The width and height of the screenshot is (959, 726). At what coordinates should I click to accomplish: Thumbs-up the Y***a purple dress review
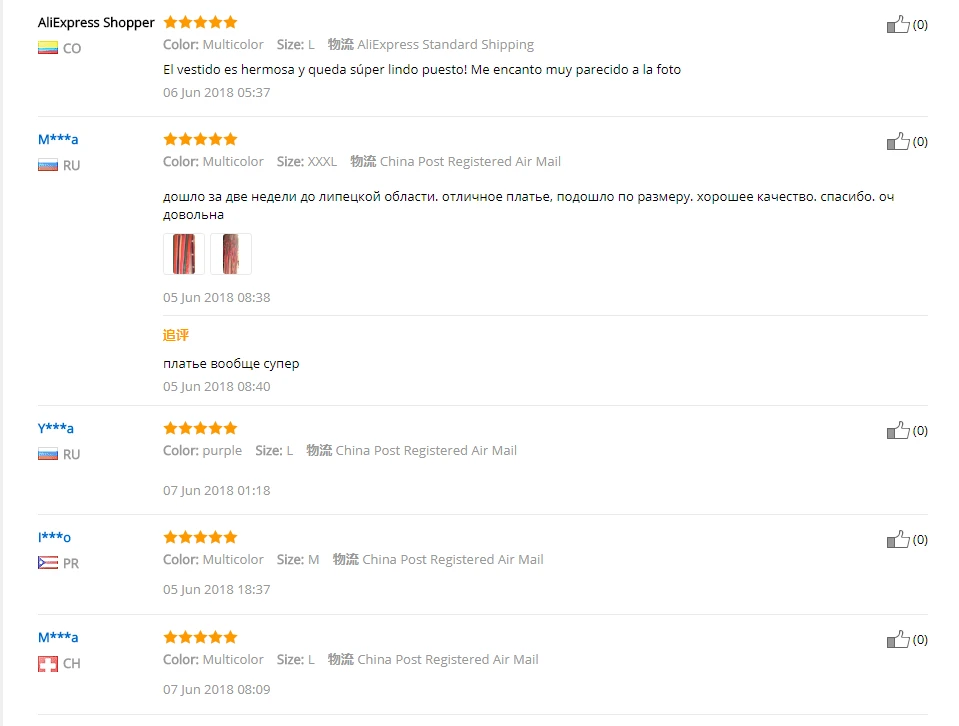pos(898,431)
